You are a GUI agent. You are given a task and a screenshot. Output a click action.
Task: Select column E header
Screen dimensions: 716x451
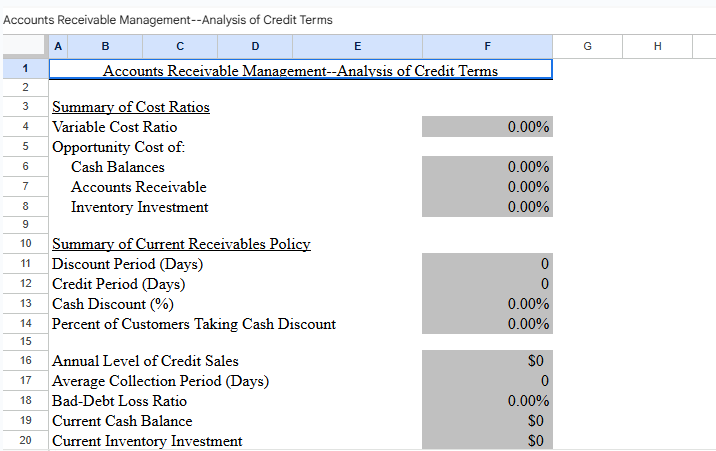pos(357,46)
